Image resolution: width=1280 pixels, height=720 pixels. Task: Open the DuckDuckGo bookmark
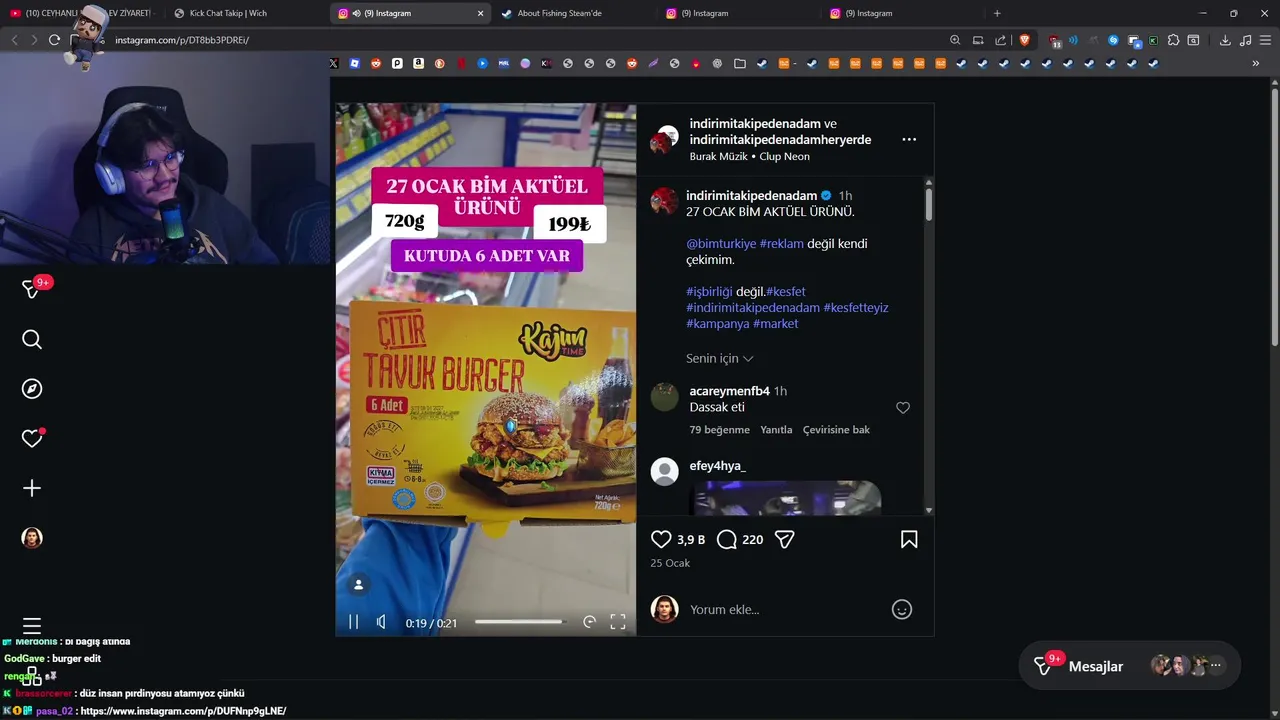click(x=440, y=63)
